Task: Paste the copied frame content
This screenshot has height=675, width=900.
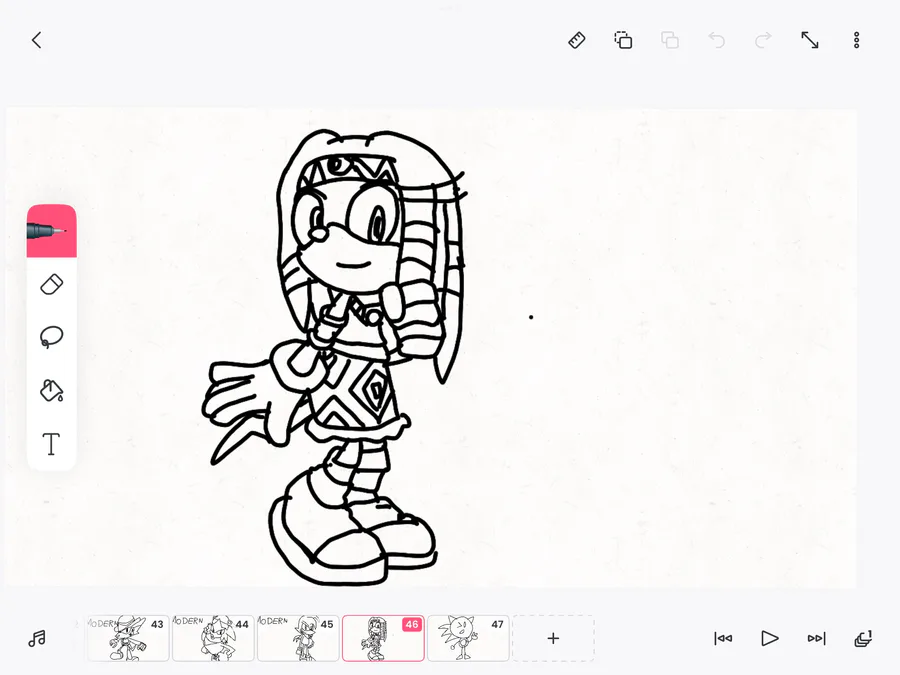Action: [670, 40]
